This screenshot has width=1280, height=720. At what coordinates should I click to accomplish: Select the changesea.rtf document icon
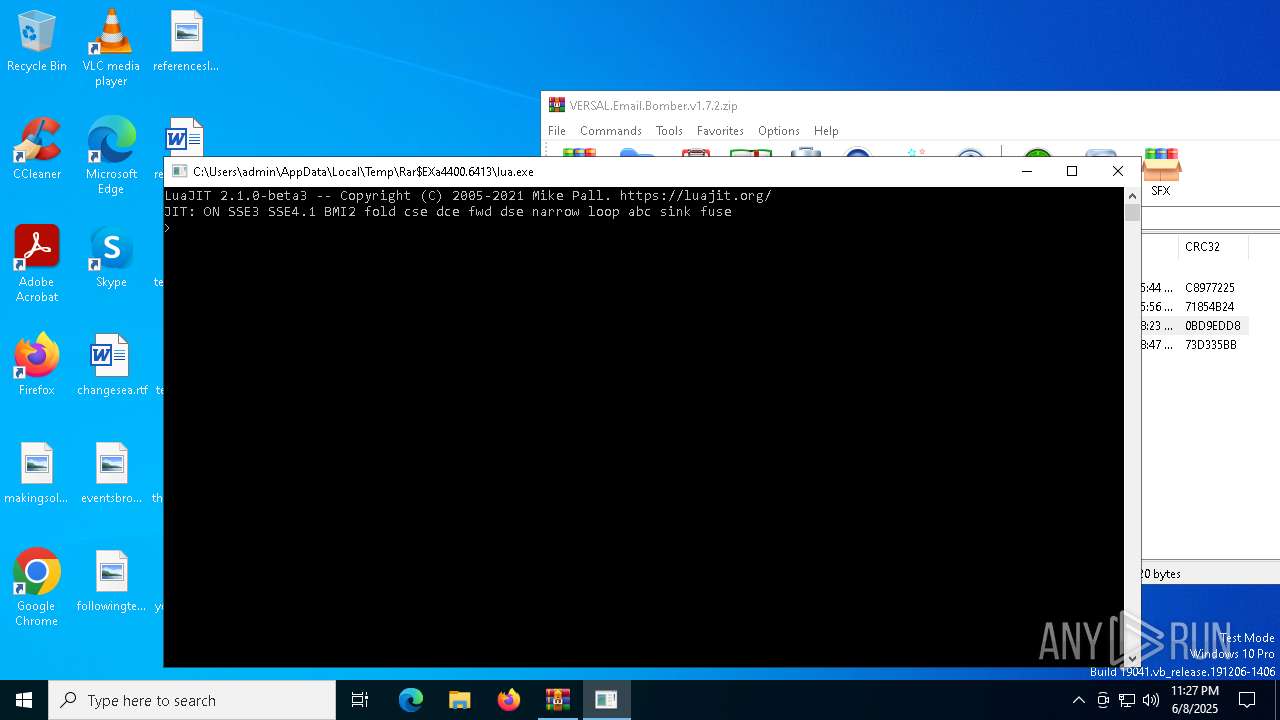(111, 365)
